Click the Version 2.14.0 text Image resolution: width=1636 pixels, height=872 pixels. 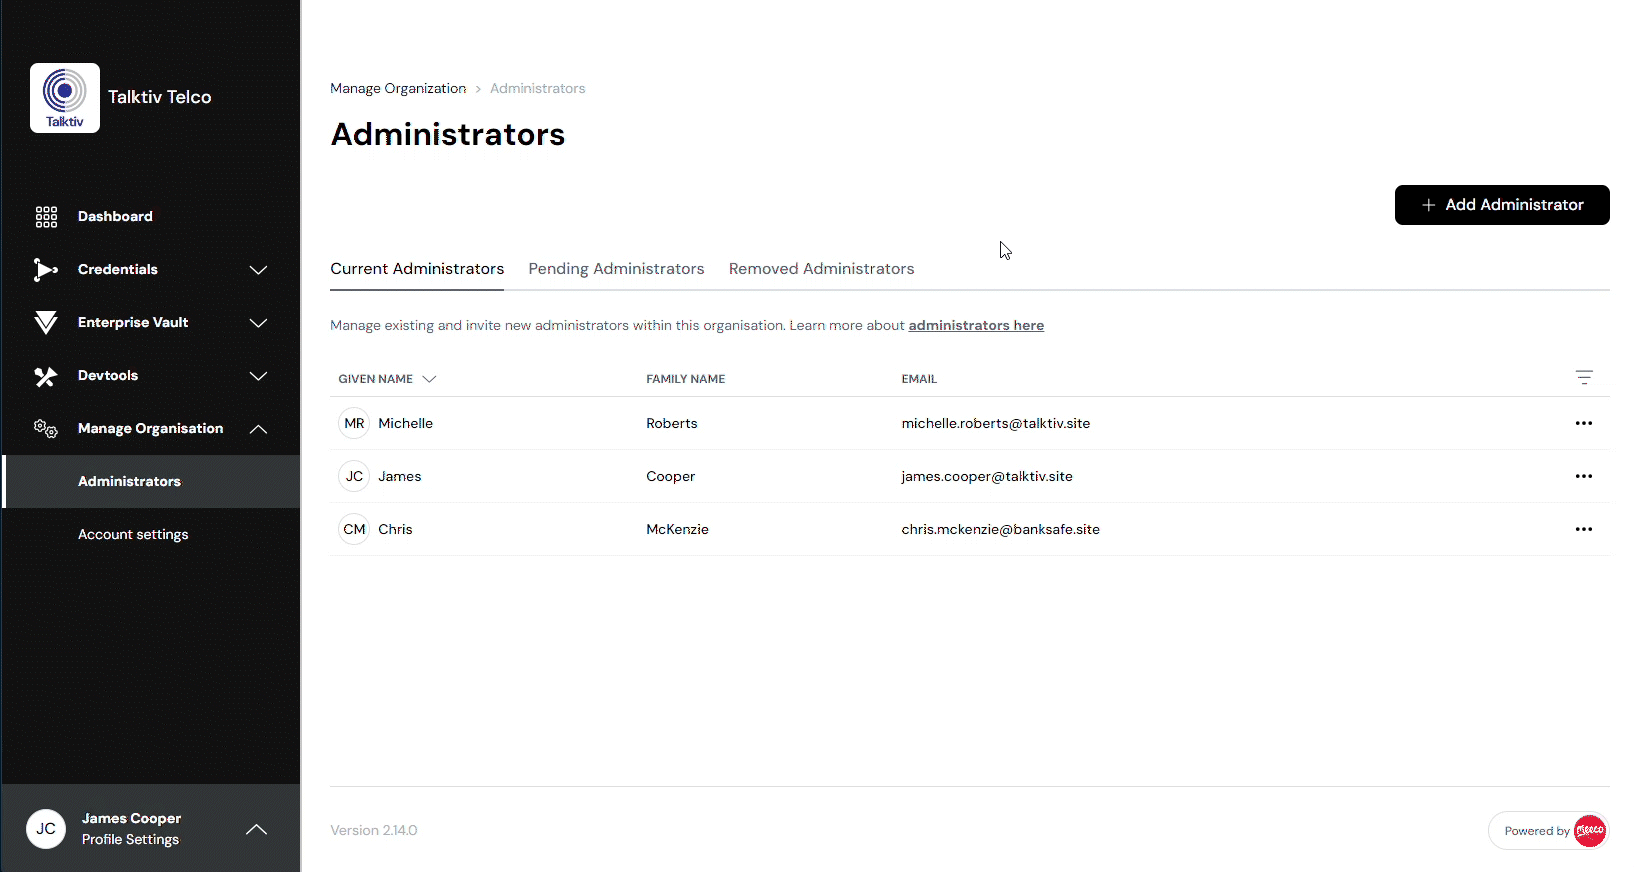374,831
